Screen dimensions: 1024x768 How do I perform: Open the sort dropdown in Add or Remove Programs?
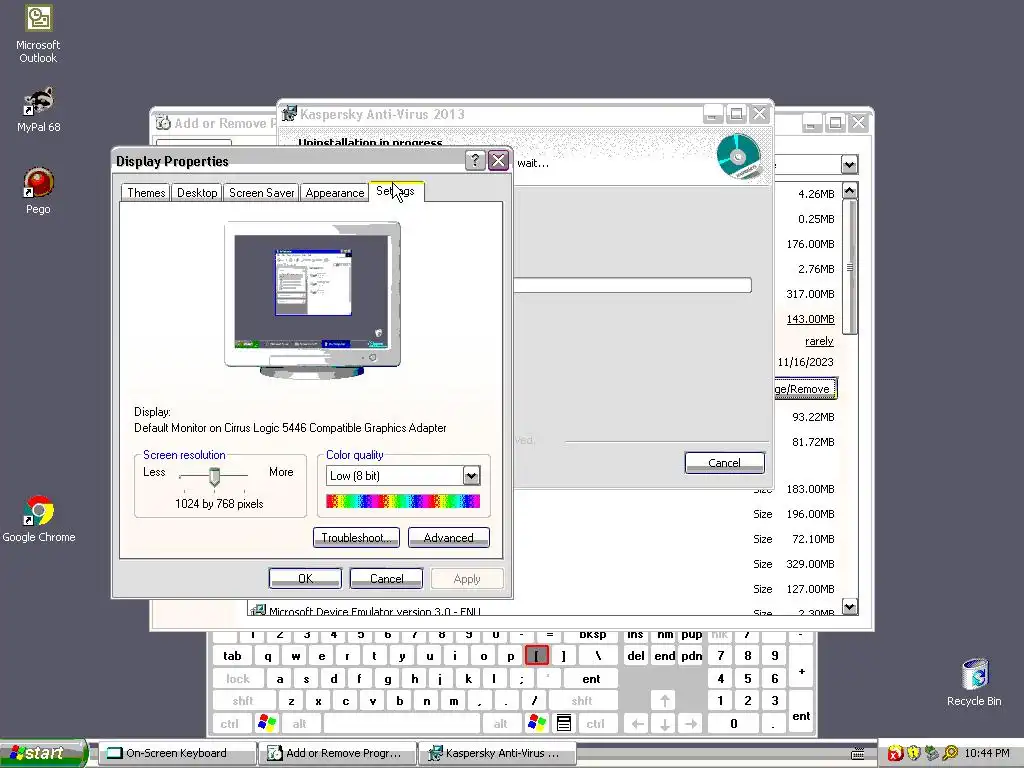point(849,164)
